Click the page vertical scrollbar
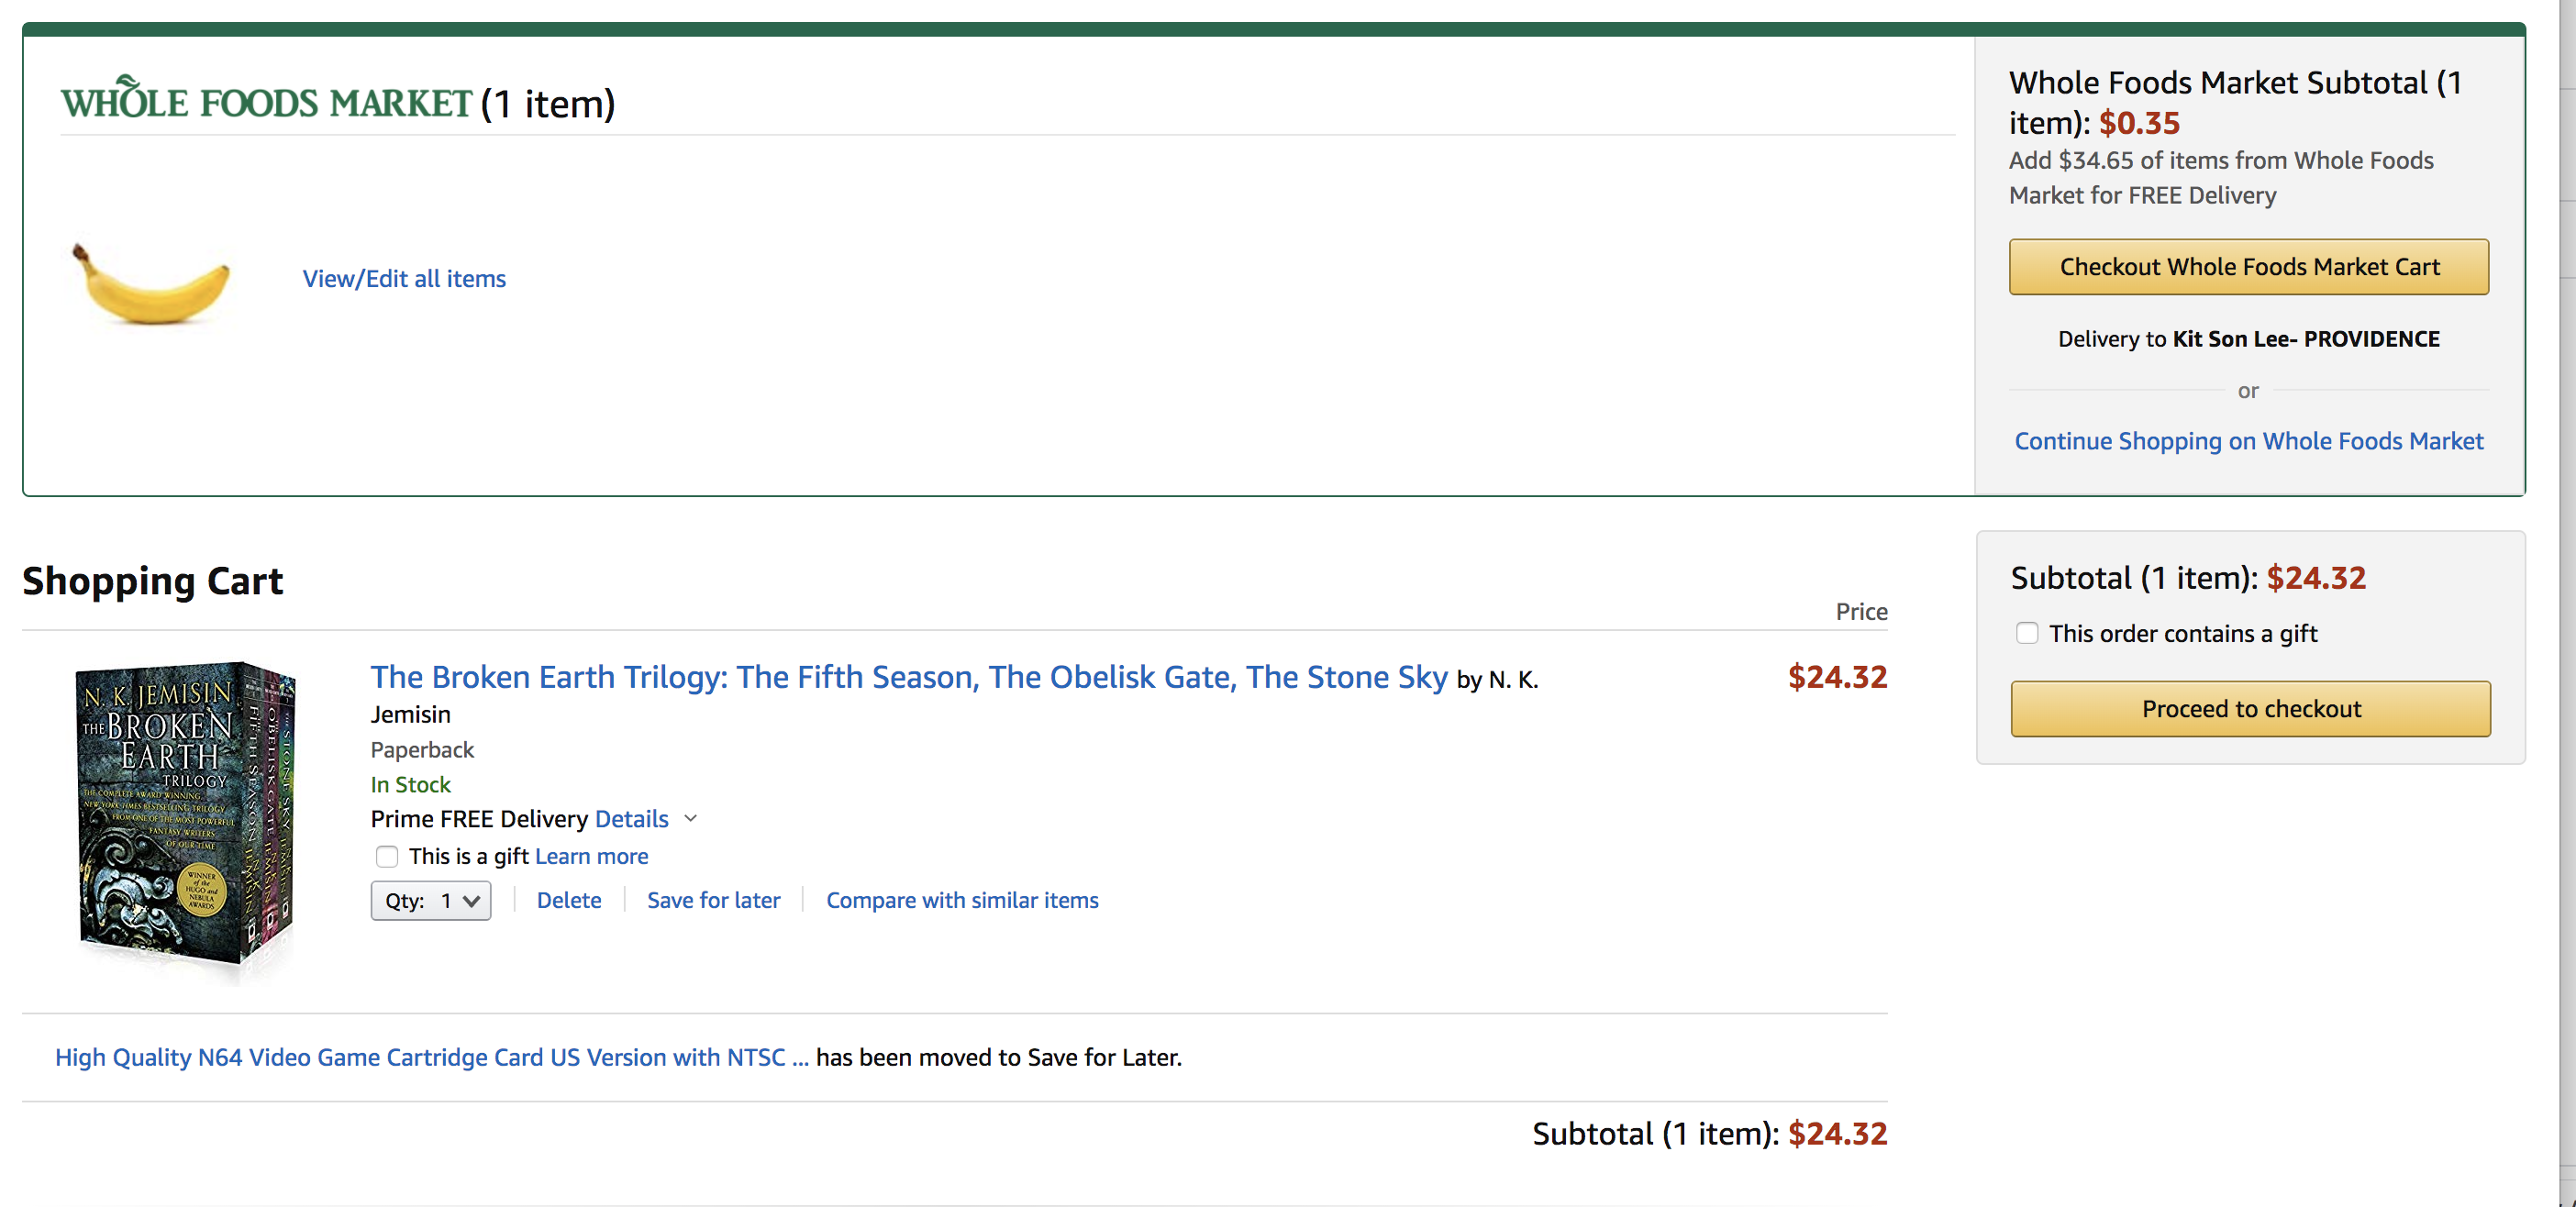 [x=2567, y=600]
